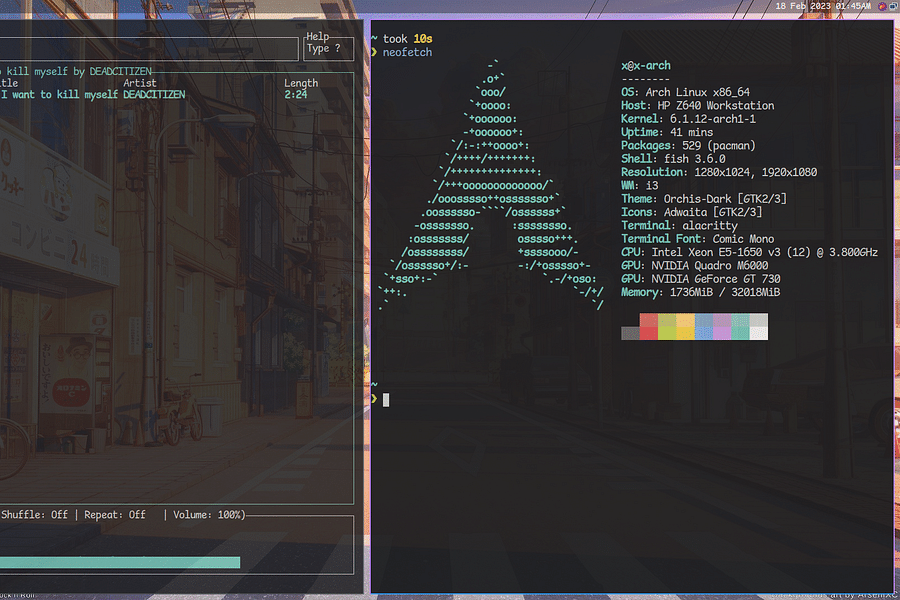Click the blinking terminal cursor block
Image resolution: width=900 pixels, height=600 pixels.
[385, 399]
